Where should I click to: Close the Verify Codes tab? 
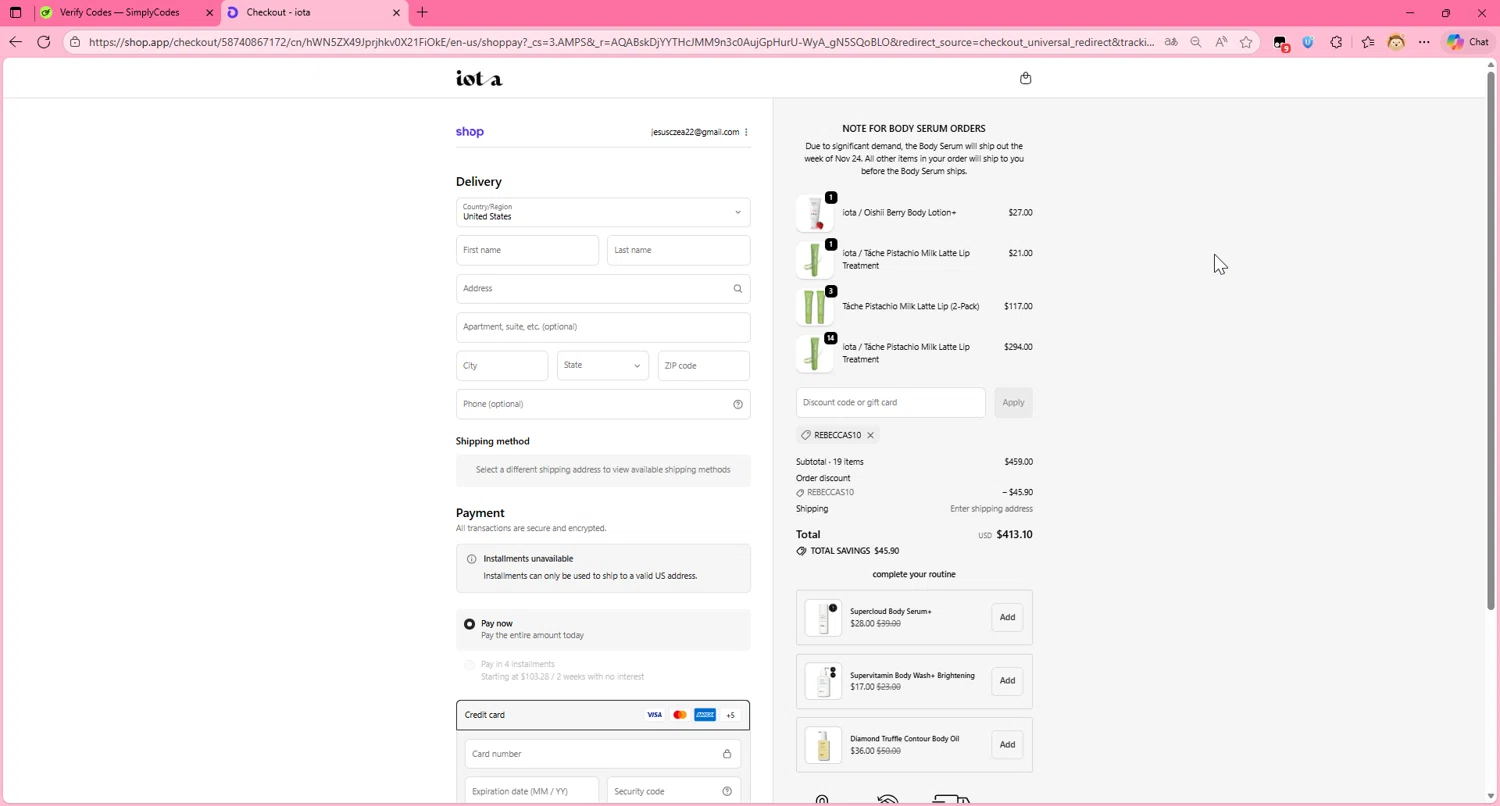(210, 13)
